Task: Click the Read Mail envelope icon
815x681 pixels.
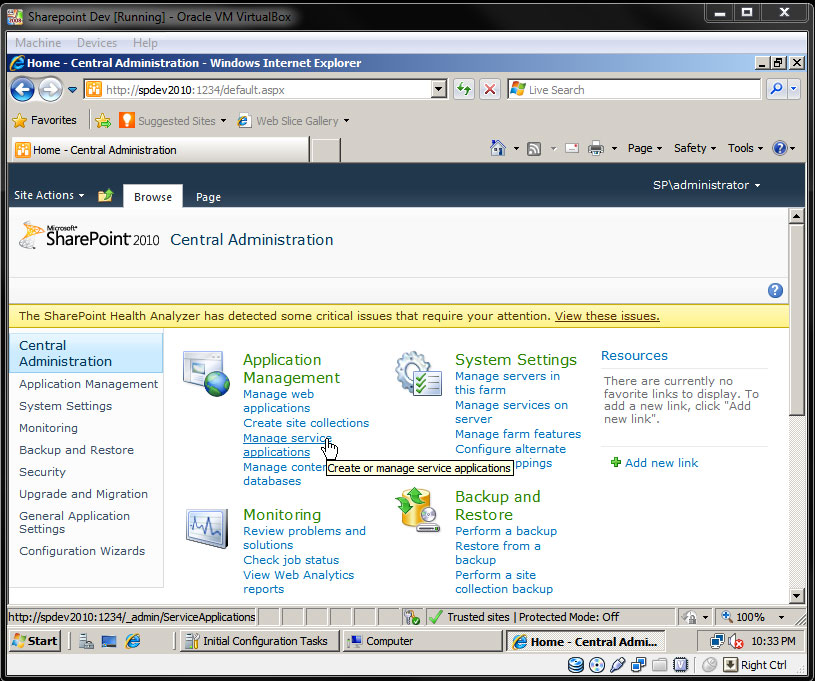Action: [x=572, y=149]
